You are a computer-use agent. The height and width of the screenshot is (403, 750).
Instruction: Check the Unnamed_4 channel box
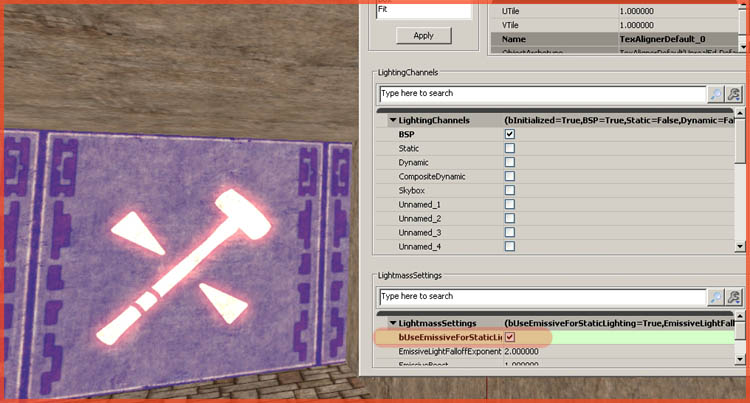point(510,246)
